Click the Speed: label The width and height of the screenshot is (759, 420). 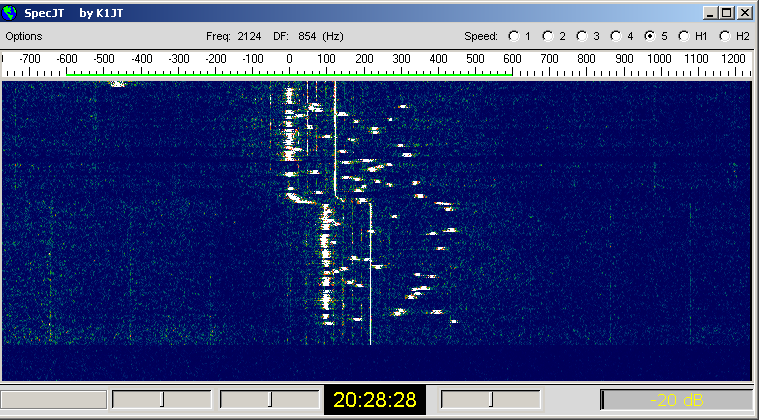tap(481, 36)
